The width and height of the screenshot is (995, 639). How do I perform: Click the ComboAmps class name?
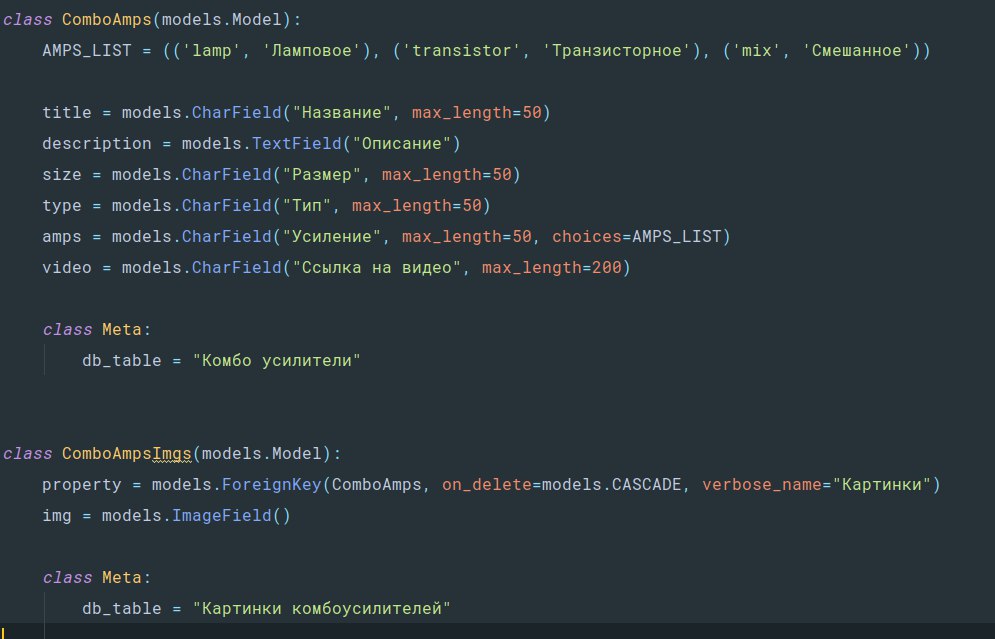click(x=107, y=20)
